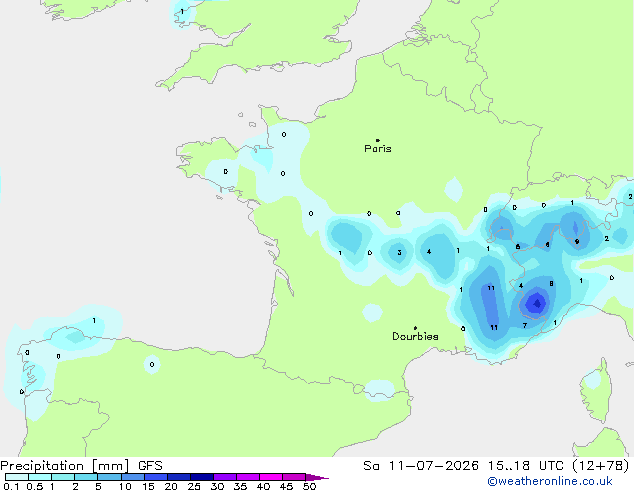
Task: Click the '30' legend scale label
Action: (x=217, y=486)
